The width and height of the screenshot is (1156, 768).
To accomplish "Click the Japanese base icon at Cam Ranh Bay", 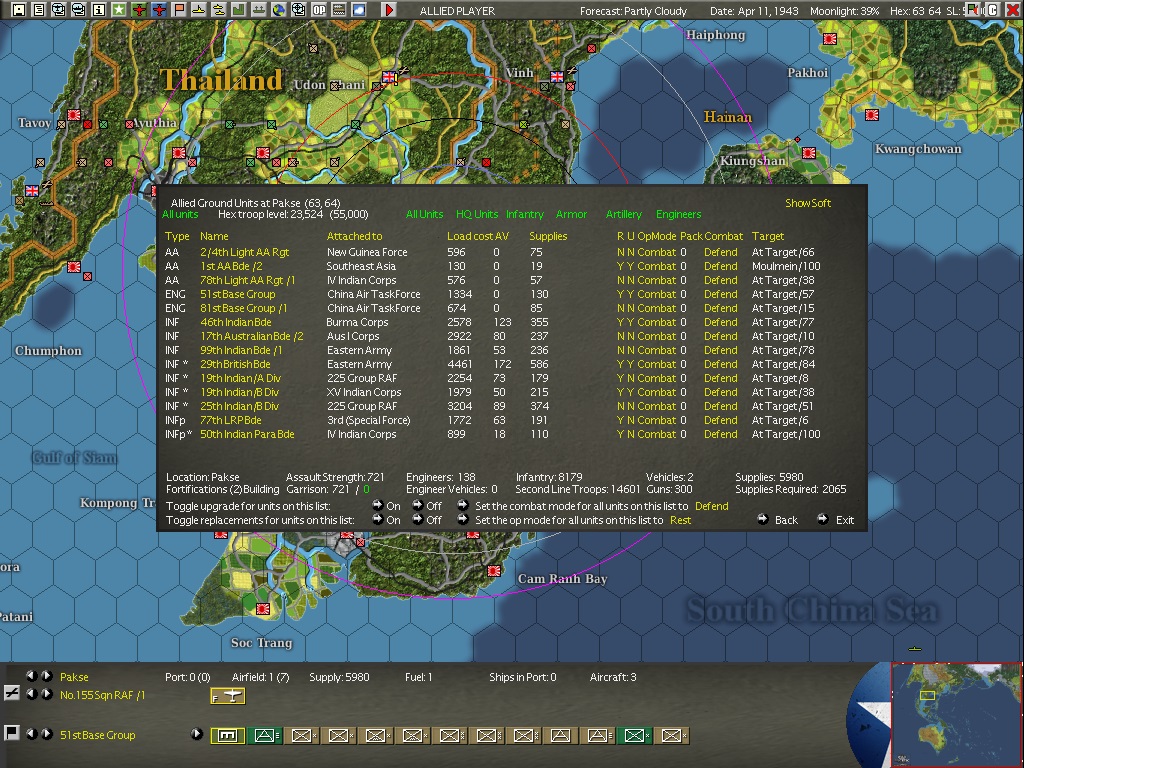I will click(494, 570).
